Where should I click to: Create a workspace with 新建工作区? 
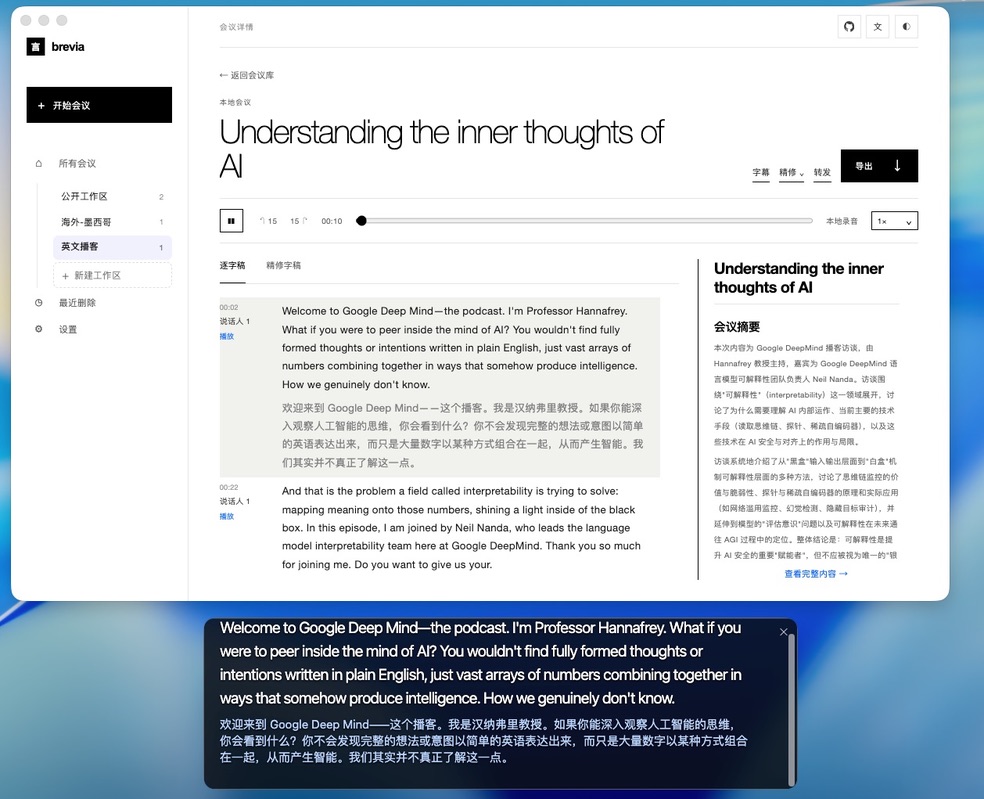[112, 276]
